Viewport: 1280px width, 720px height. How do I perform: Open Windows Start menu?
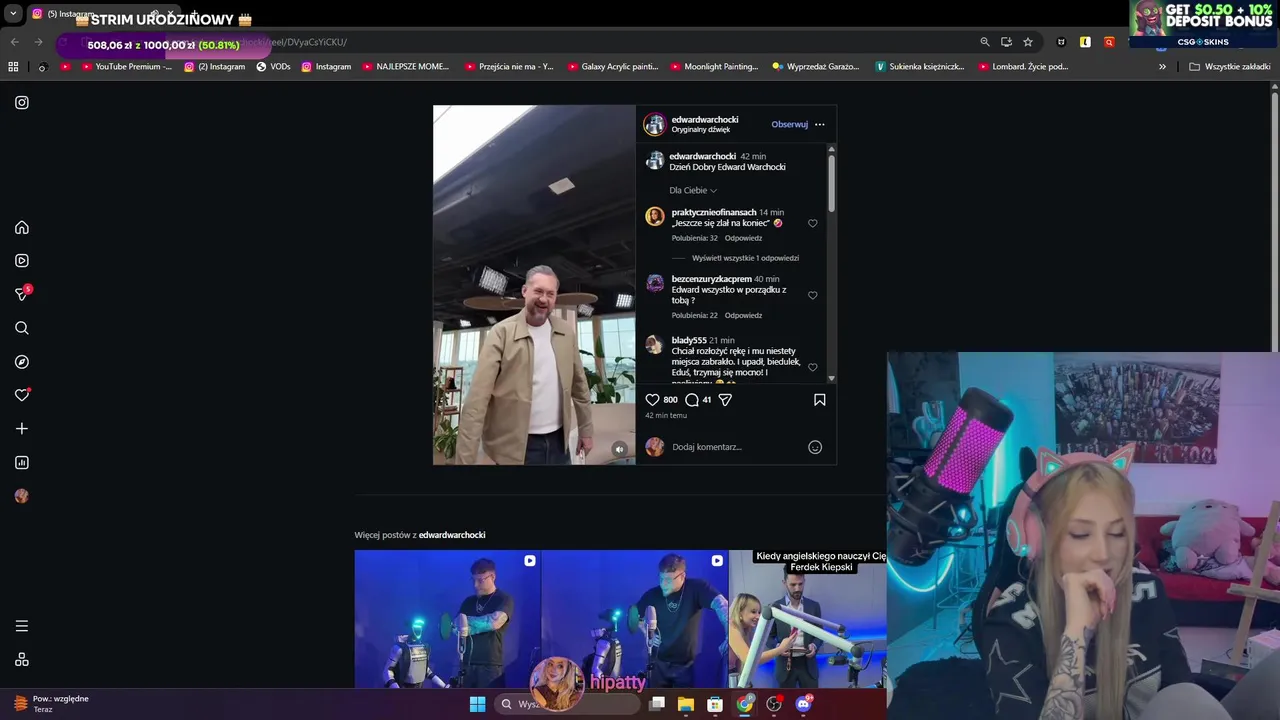(x=477, y=704)
